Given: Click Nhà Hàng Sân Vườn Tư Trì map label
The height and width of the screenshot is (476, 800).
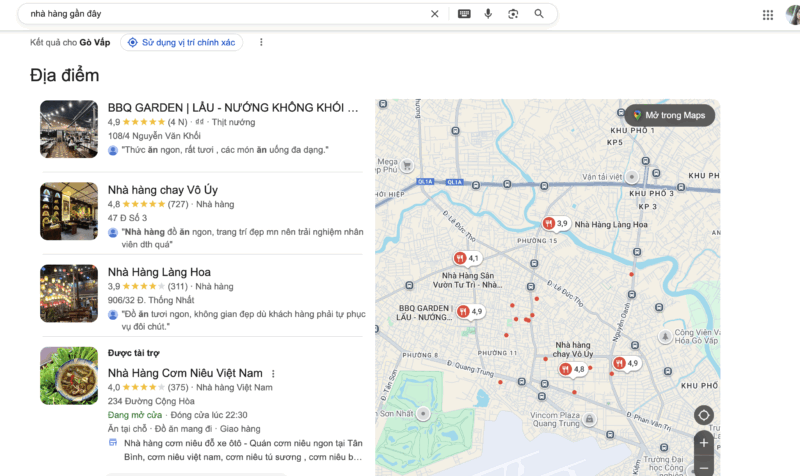Looking at the screenshot, I should pyautogui.click(x=467, y=280).
